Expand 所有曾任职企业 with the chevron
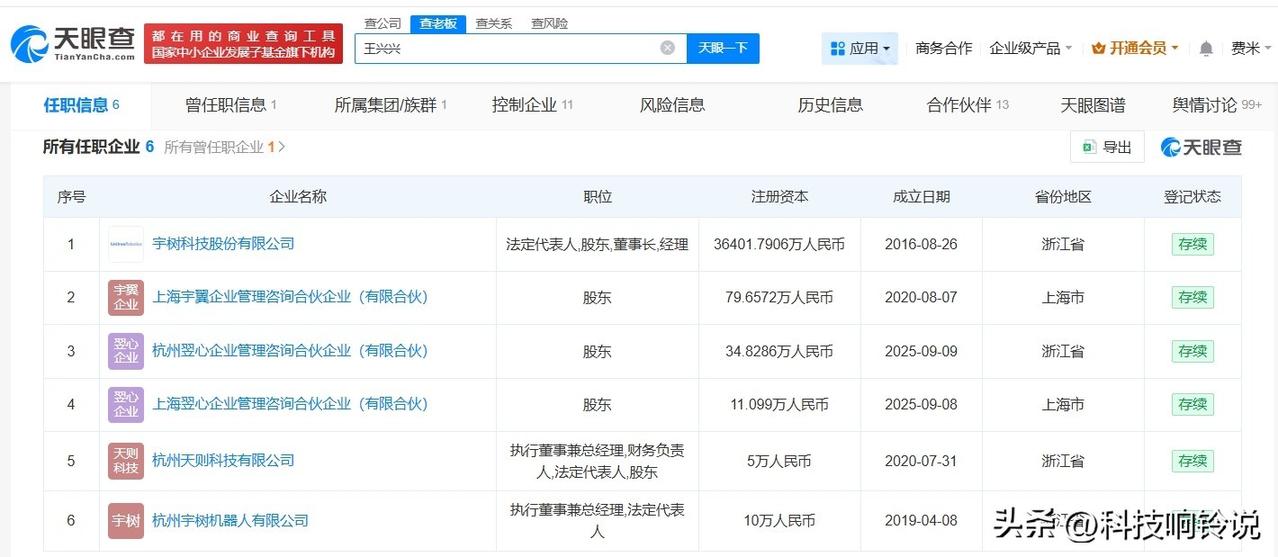 tap(282, 147)
